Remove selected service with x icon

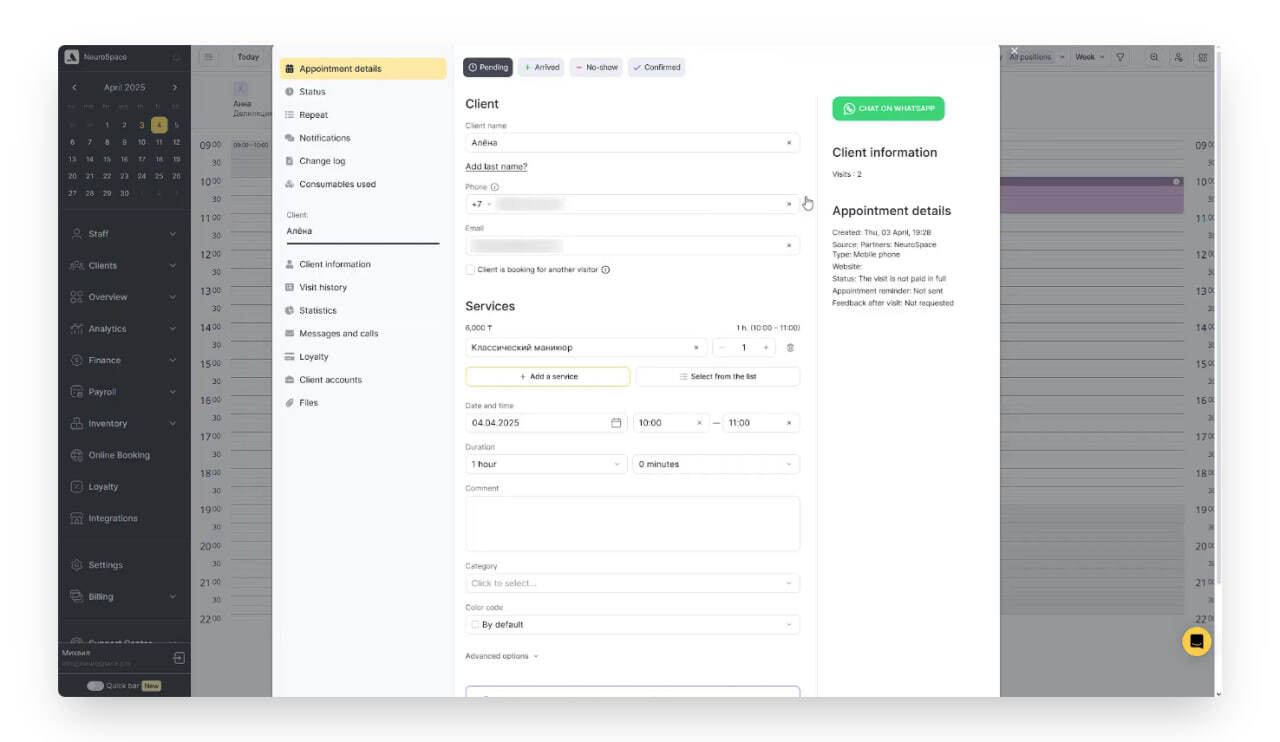coord(696,348)
